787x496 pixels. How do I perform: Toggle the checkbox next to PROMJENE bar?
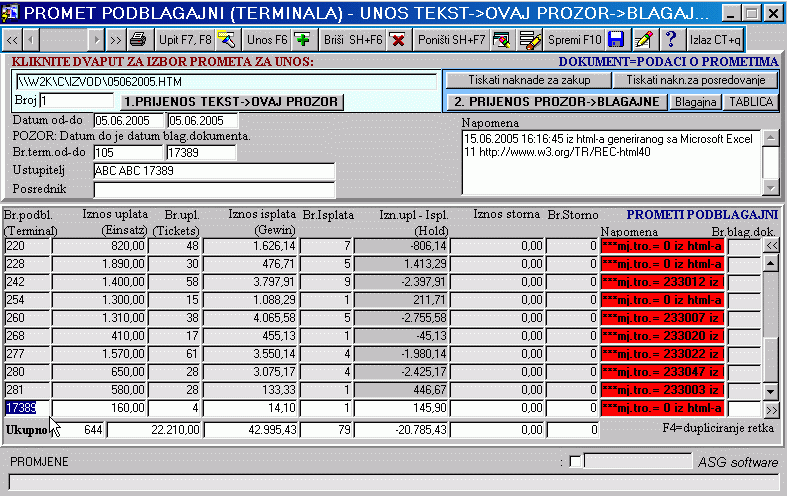pyautogui.click(x=575, y=461)
